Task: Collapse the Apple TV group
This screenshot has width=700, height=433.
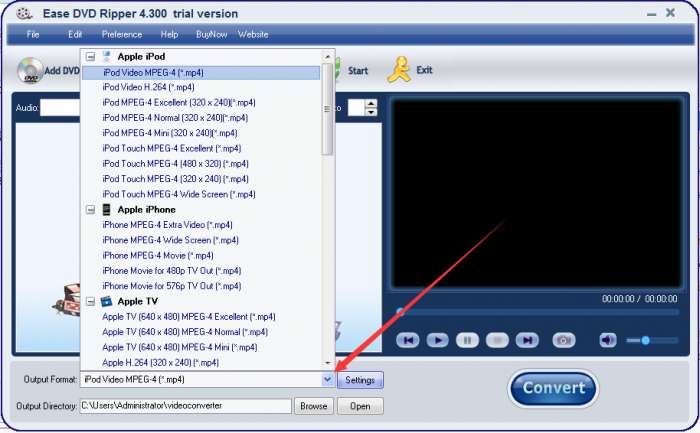Action: [x=91, y=301]
